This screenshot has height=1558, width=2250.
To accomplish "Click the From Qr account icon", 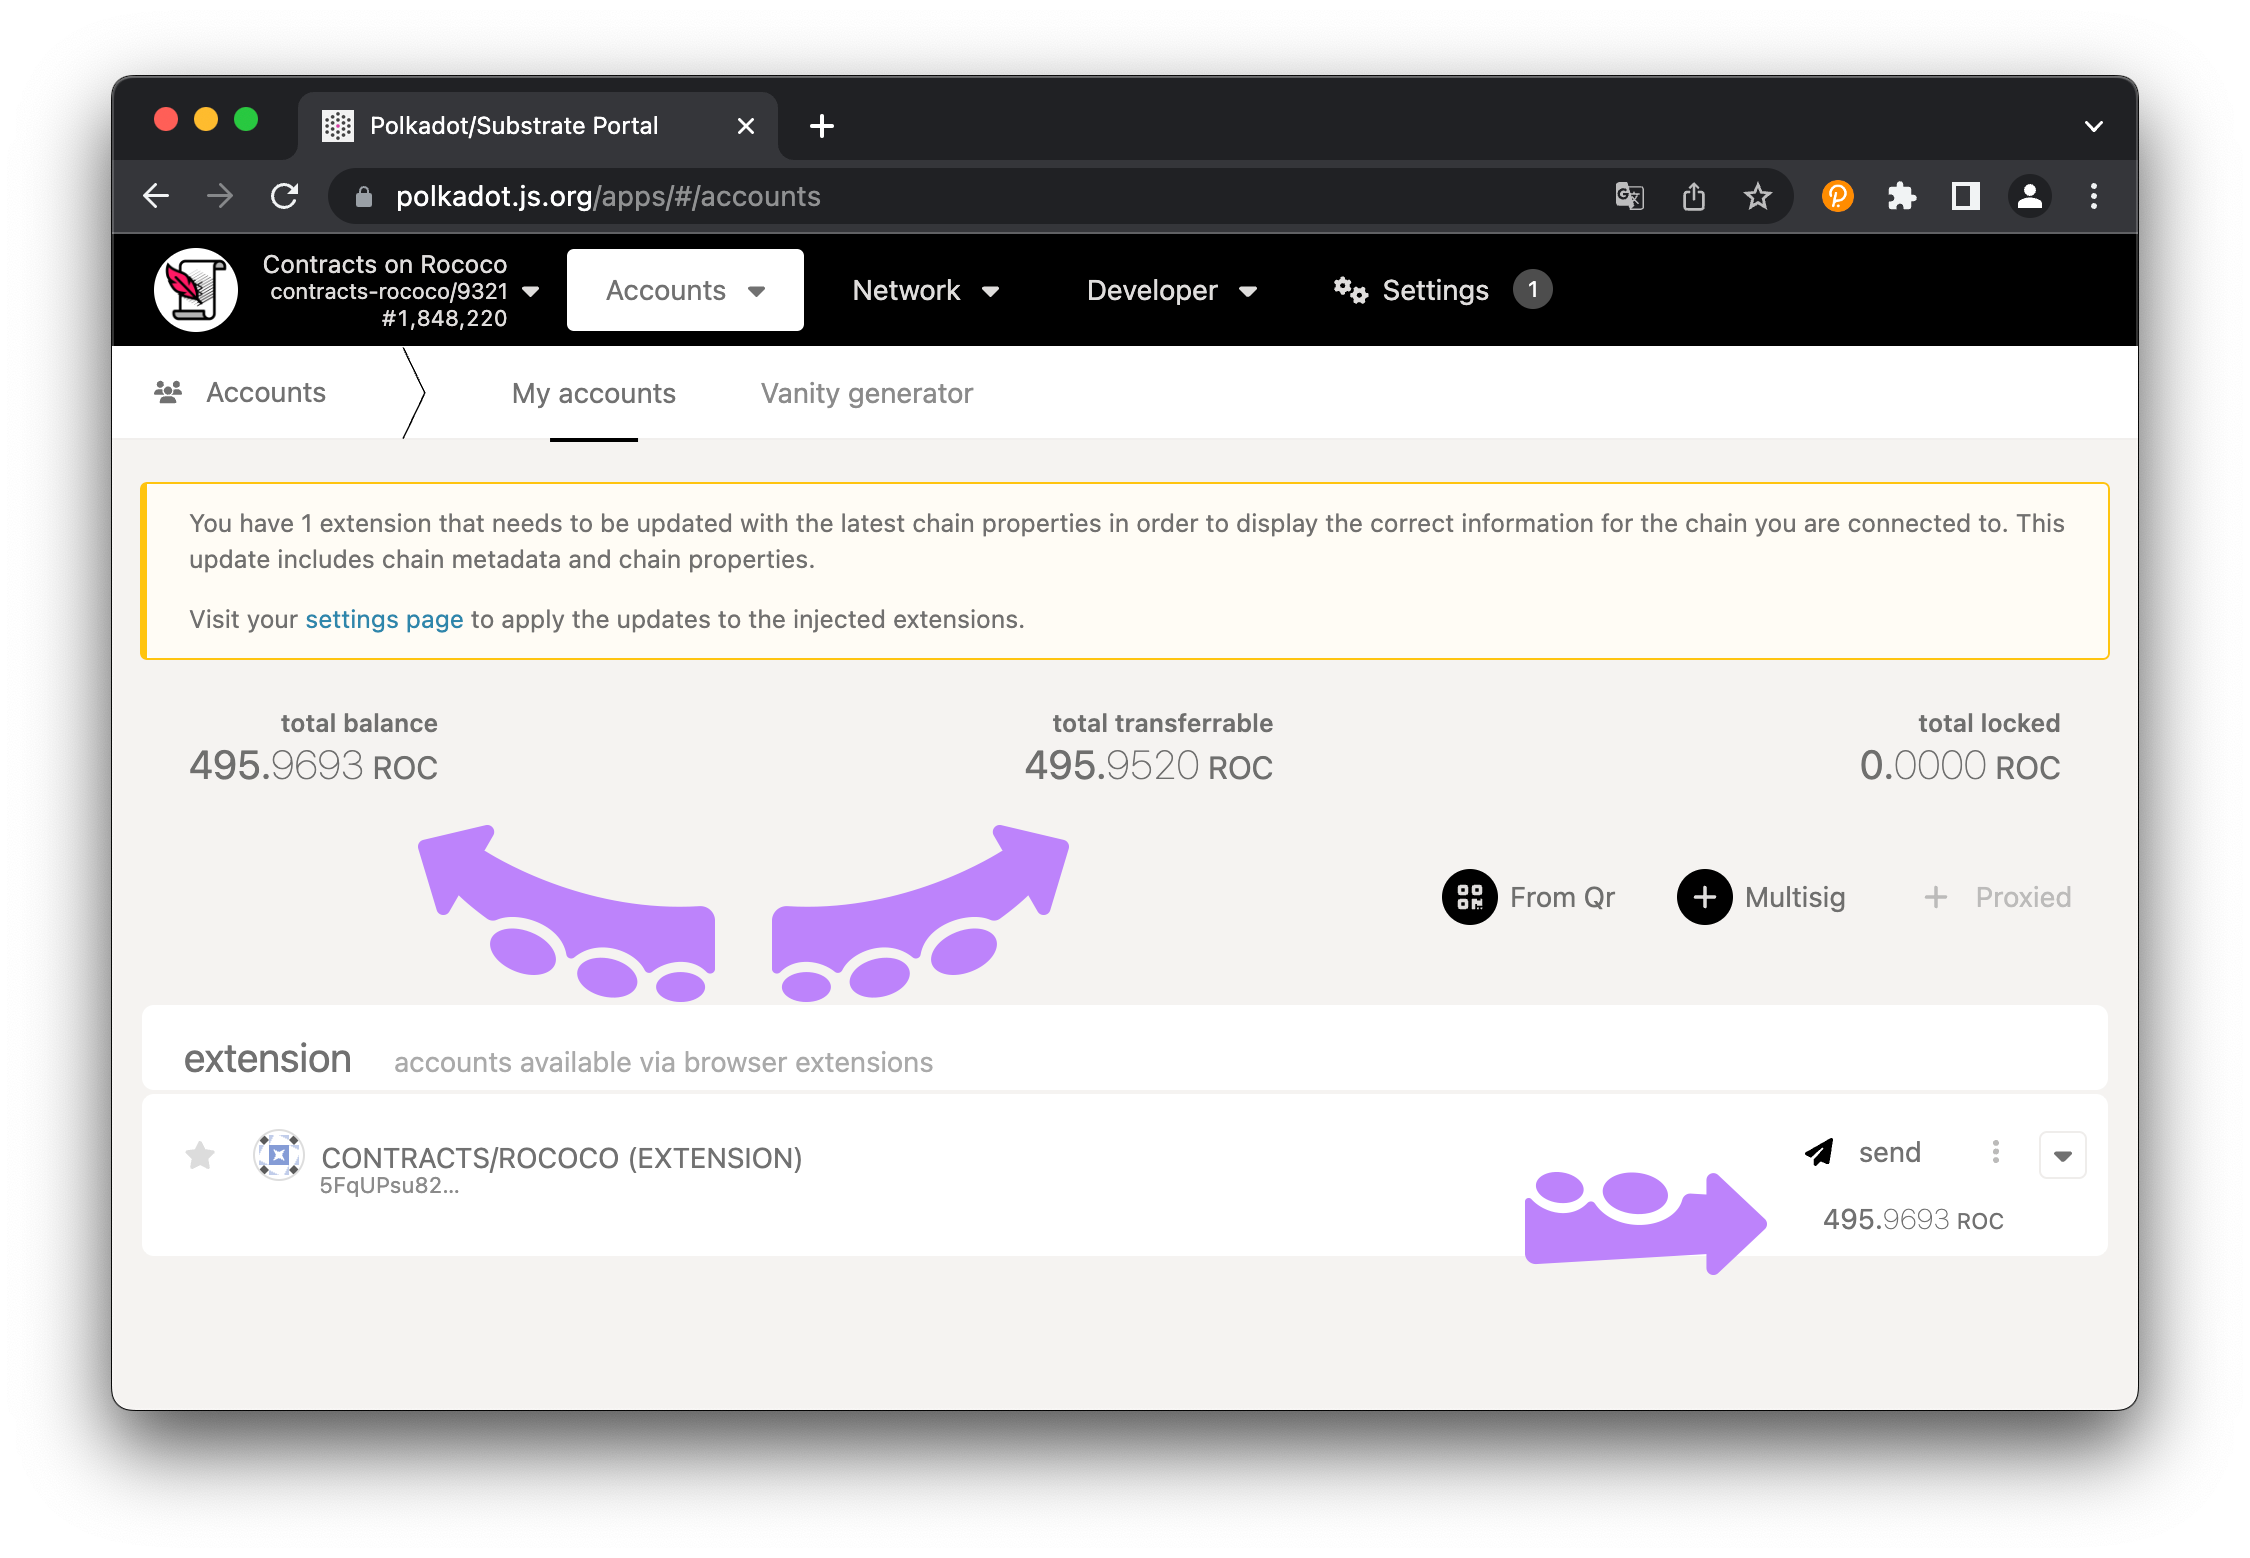I will pyautogui.click(x=1467, y=896).
